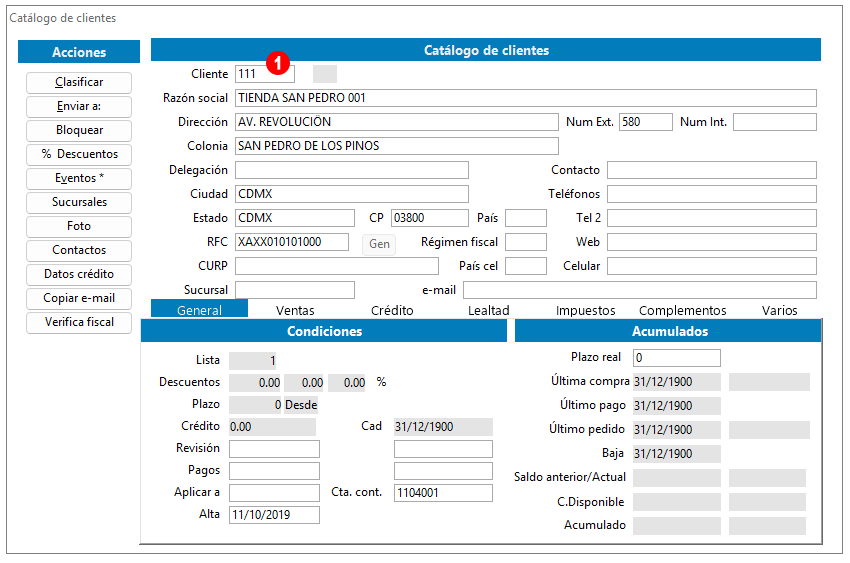850x563 pixels.
Task: Click the Plazo real field
Action: (x=677, y=358)
